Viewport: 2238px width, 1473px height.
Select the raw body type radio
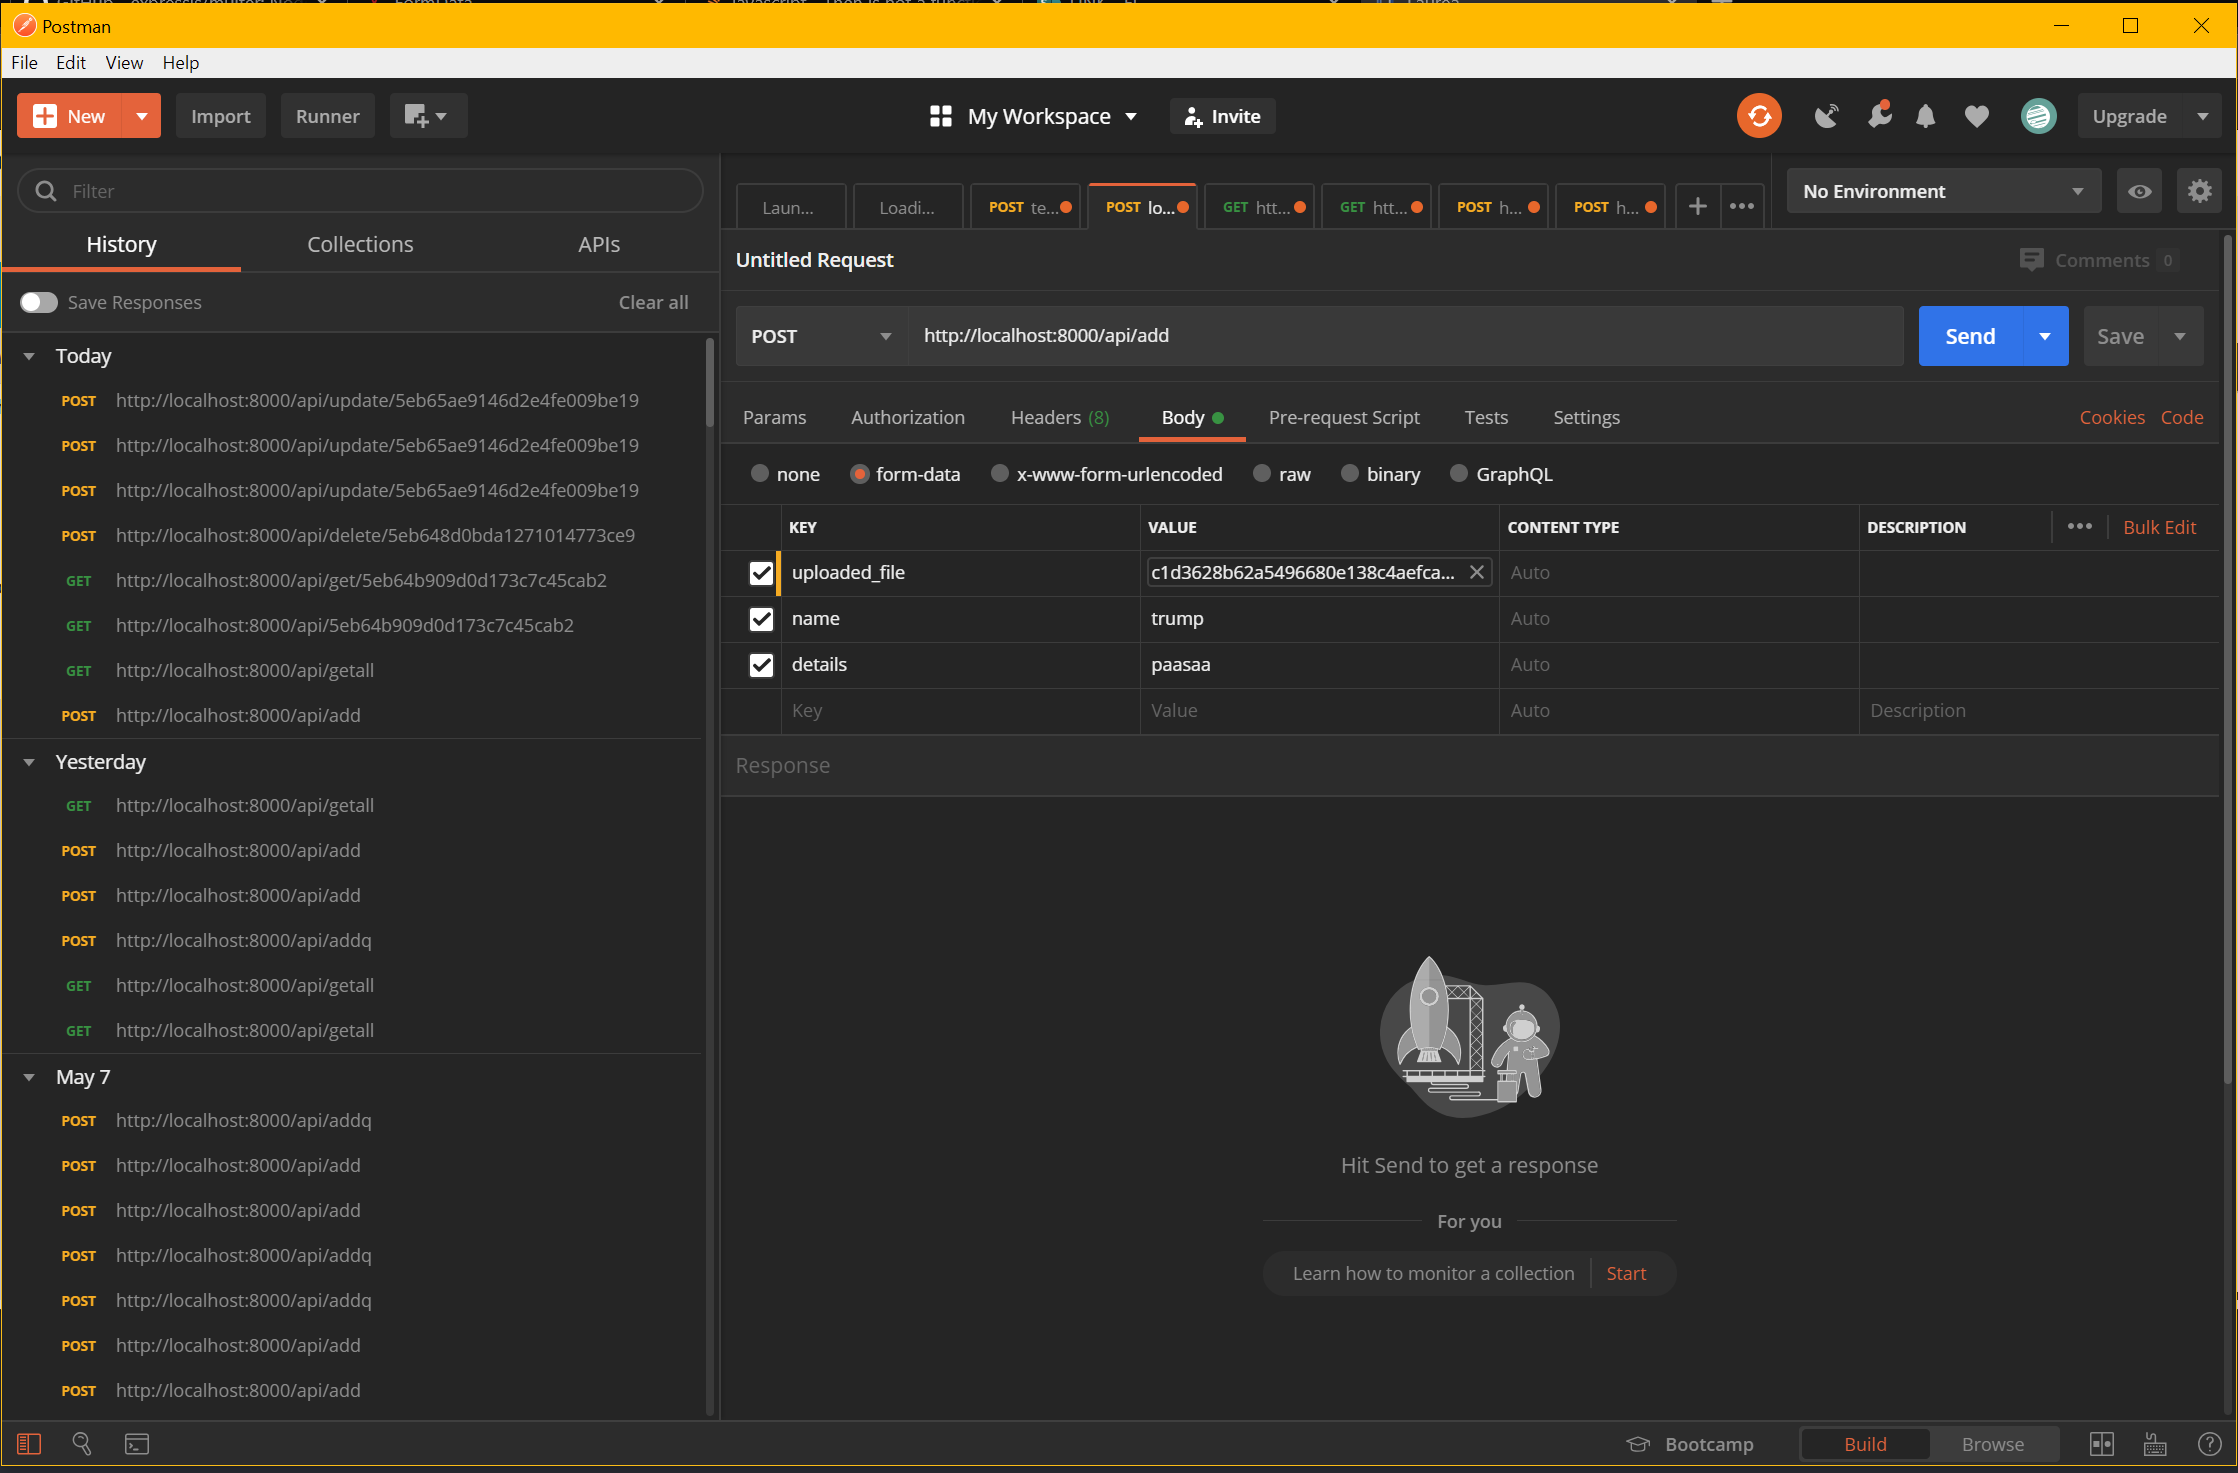point(1262,474)
